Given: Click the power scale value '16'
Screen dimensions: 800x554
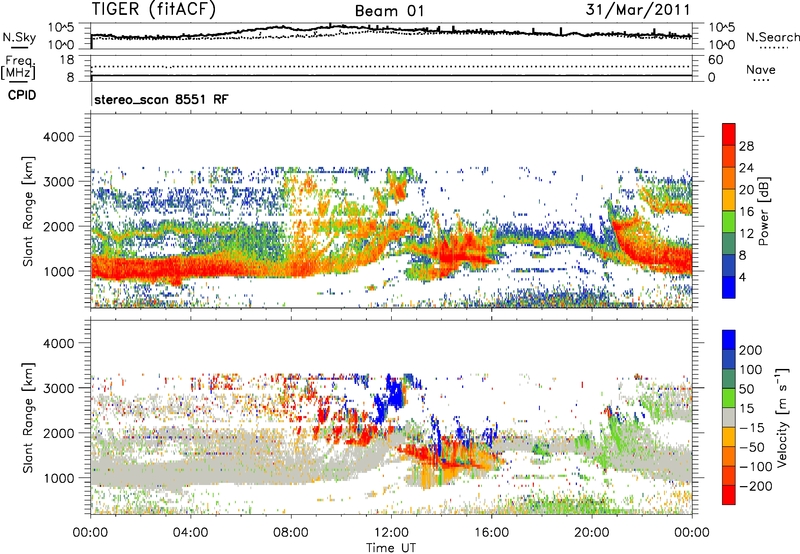Looking at the screenshot, I should (746, 211).
